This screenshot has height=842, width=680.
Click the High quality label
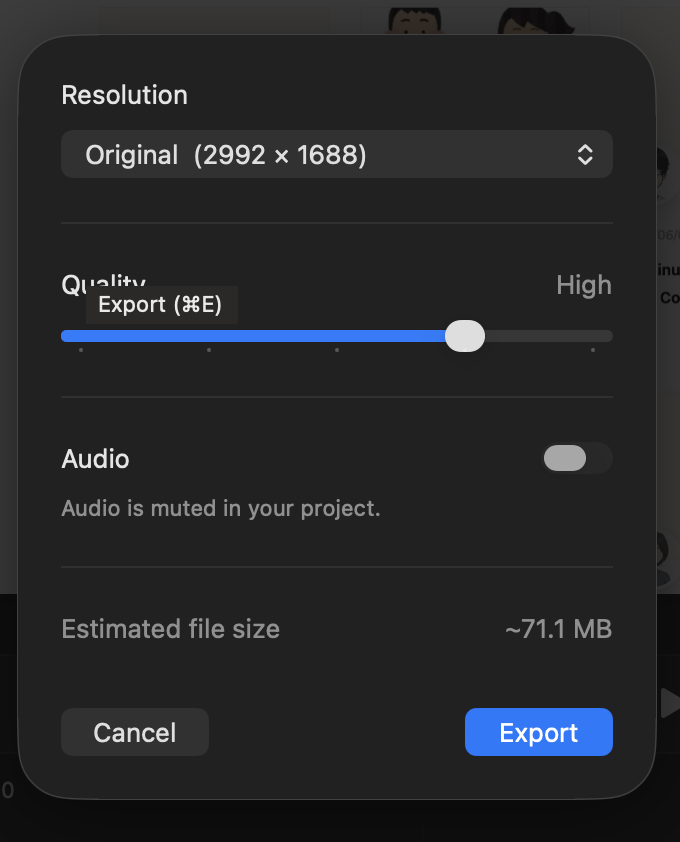[x=584, y=285]
